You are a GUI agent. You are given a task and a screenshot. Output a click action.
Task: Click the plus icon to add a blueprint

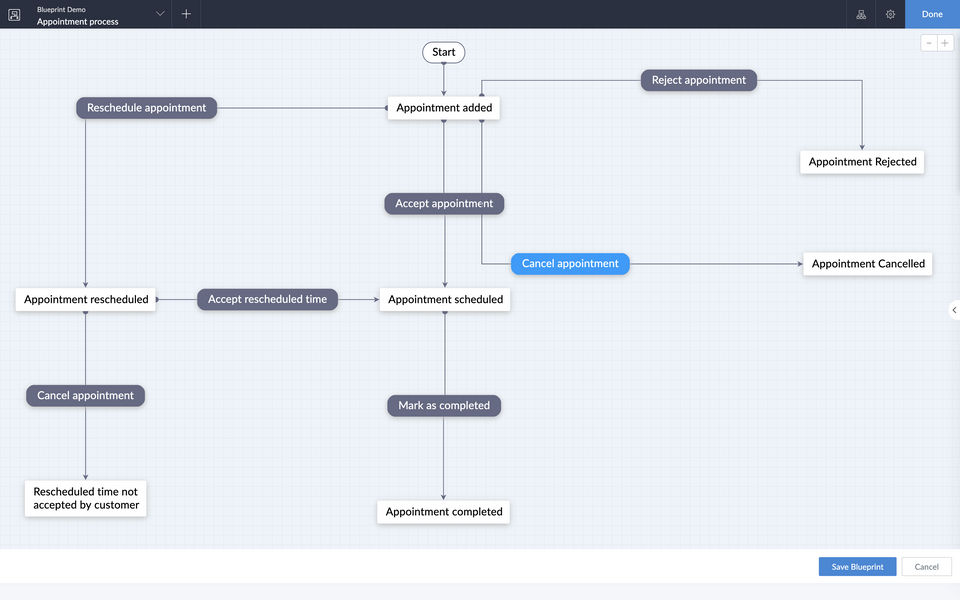tap(186, 14)
